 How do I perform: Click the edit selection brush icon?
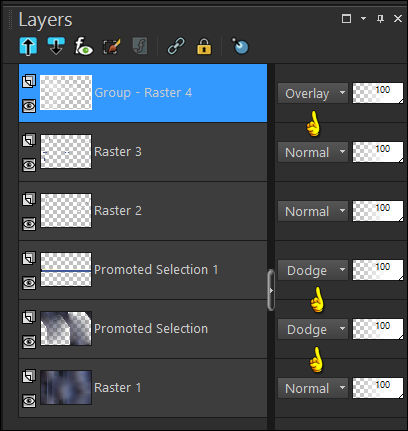coord(112,46)
